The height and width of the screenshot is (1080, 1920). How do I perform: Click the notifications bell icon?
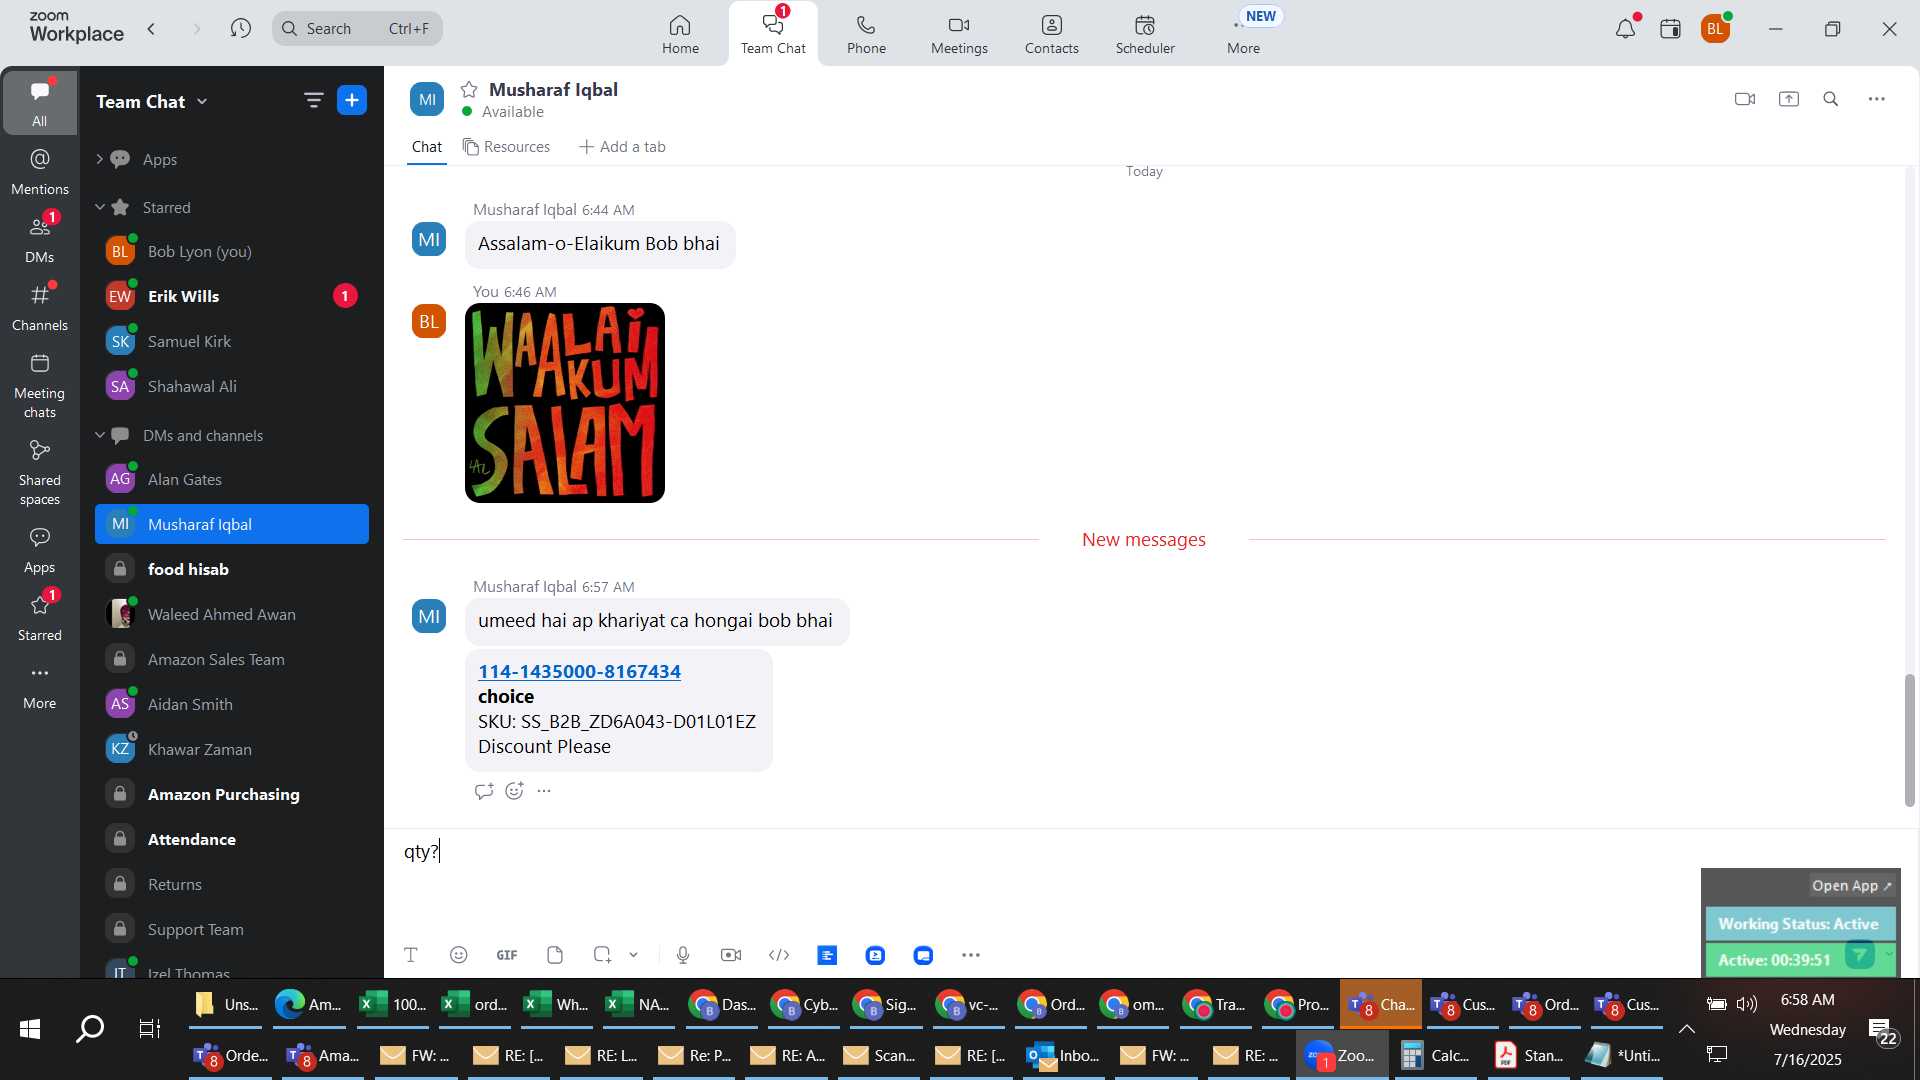[1625, 29]
